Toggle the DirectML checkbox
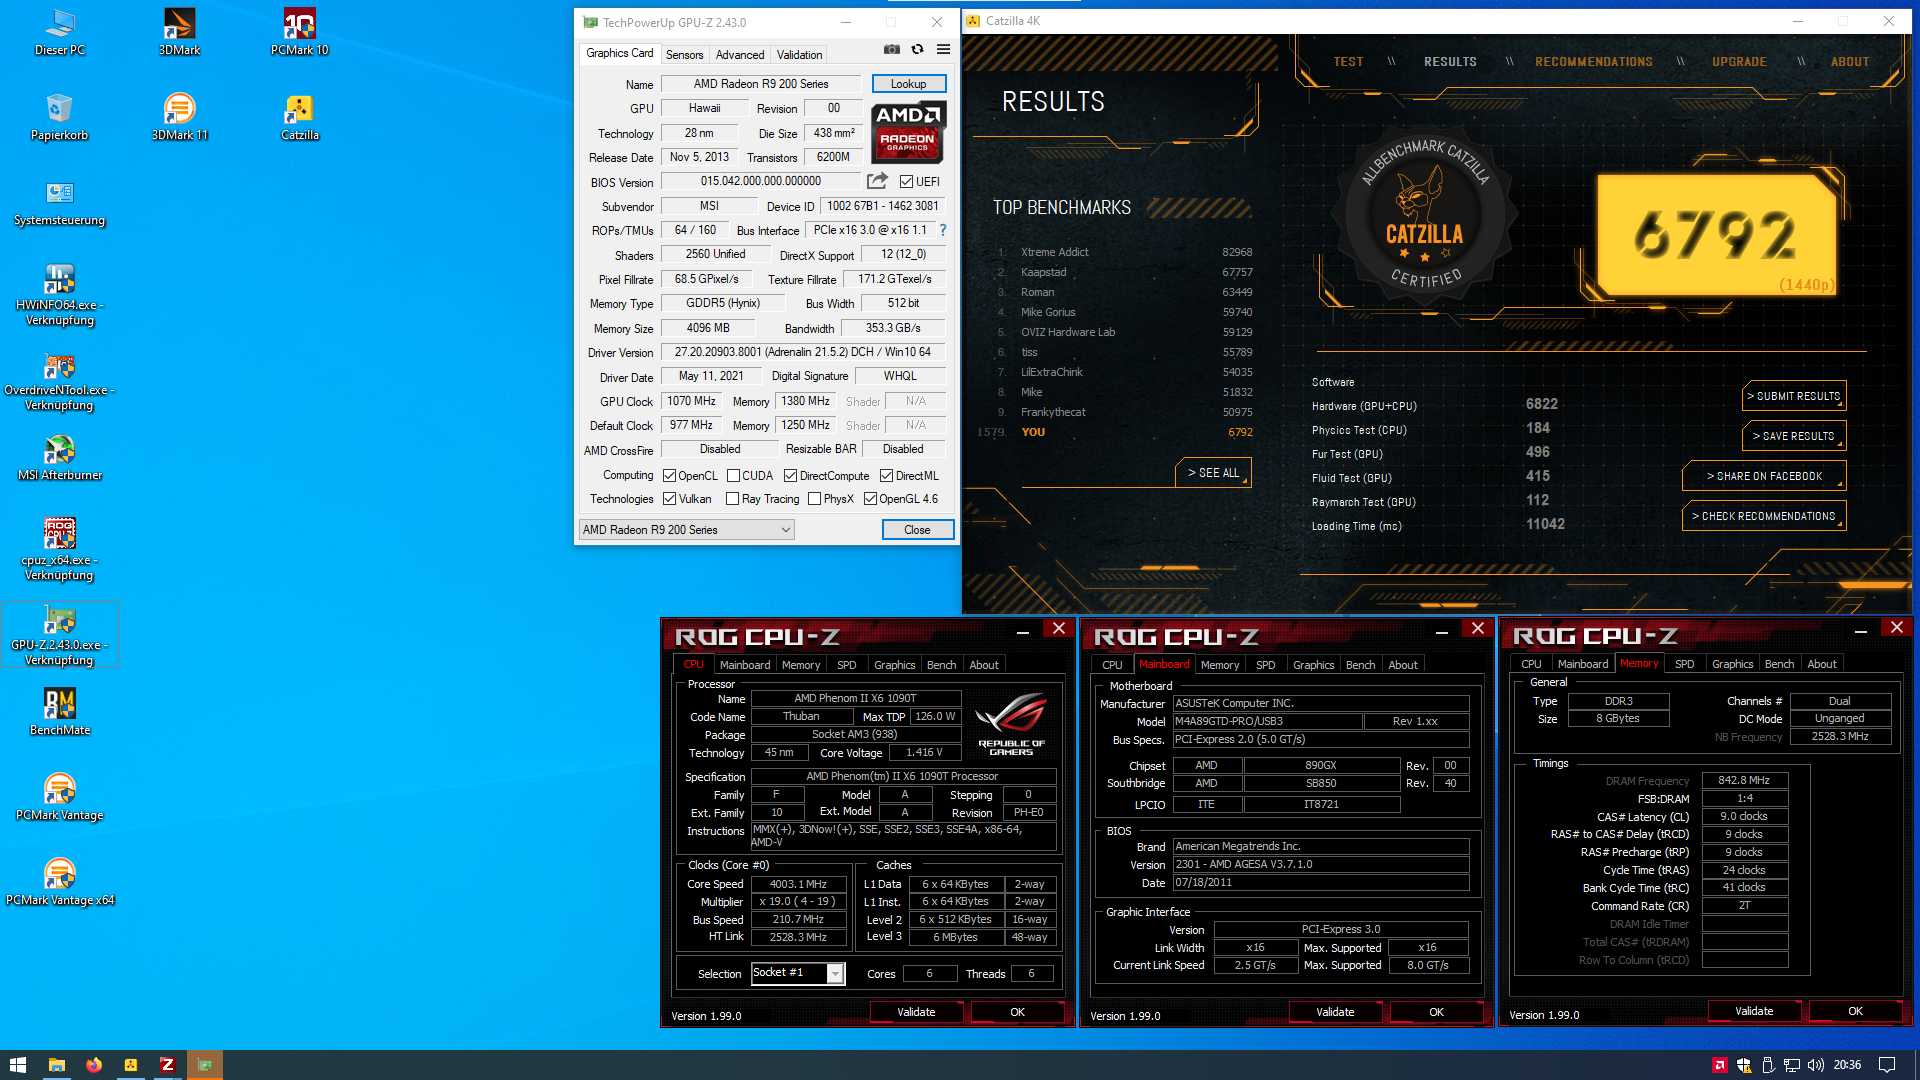The height and width of the screenshot is (1080, 1920). tap(886, 476)
